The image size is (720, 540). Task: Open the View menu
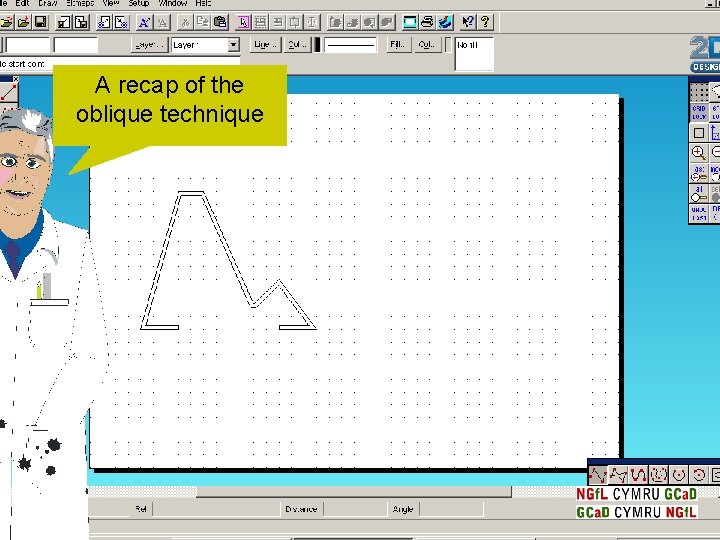[x=111, y=3]
